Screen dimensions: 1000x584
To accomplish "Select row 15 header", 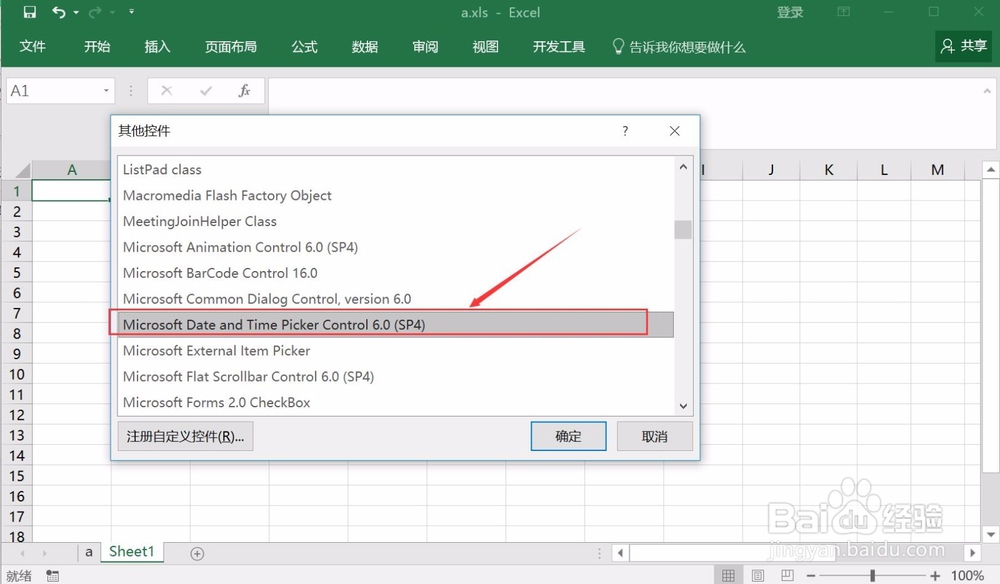I will pos(17,476).
